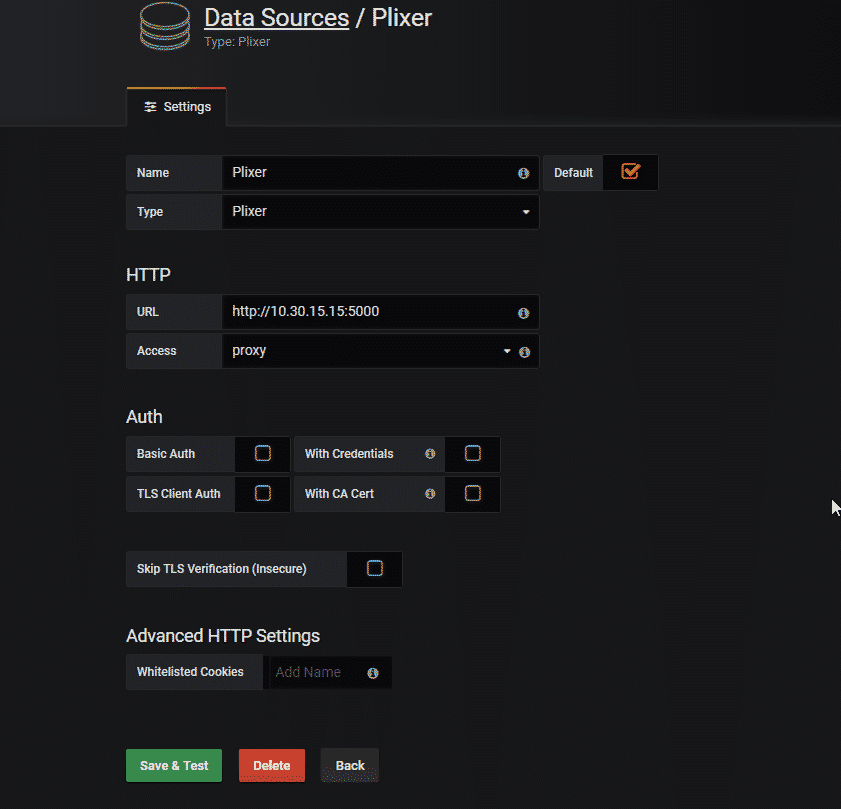Check Skip TLS Verification (Insecure)
Image resolution: width=841 pixels, height=809 pixels.
click(375, 568)
